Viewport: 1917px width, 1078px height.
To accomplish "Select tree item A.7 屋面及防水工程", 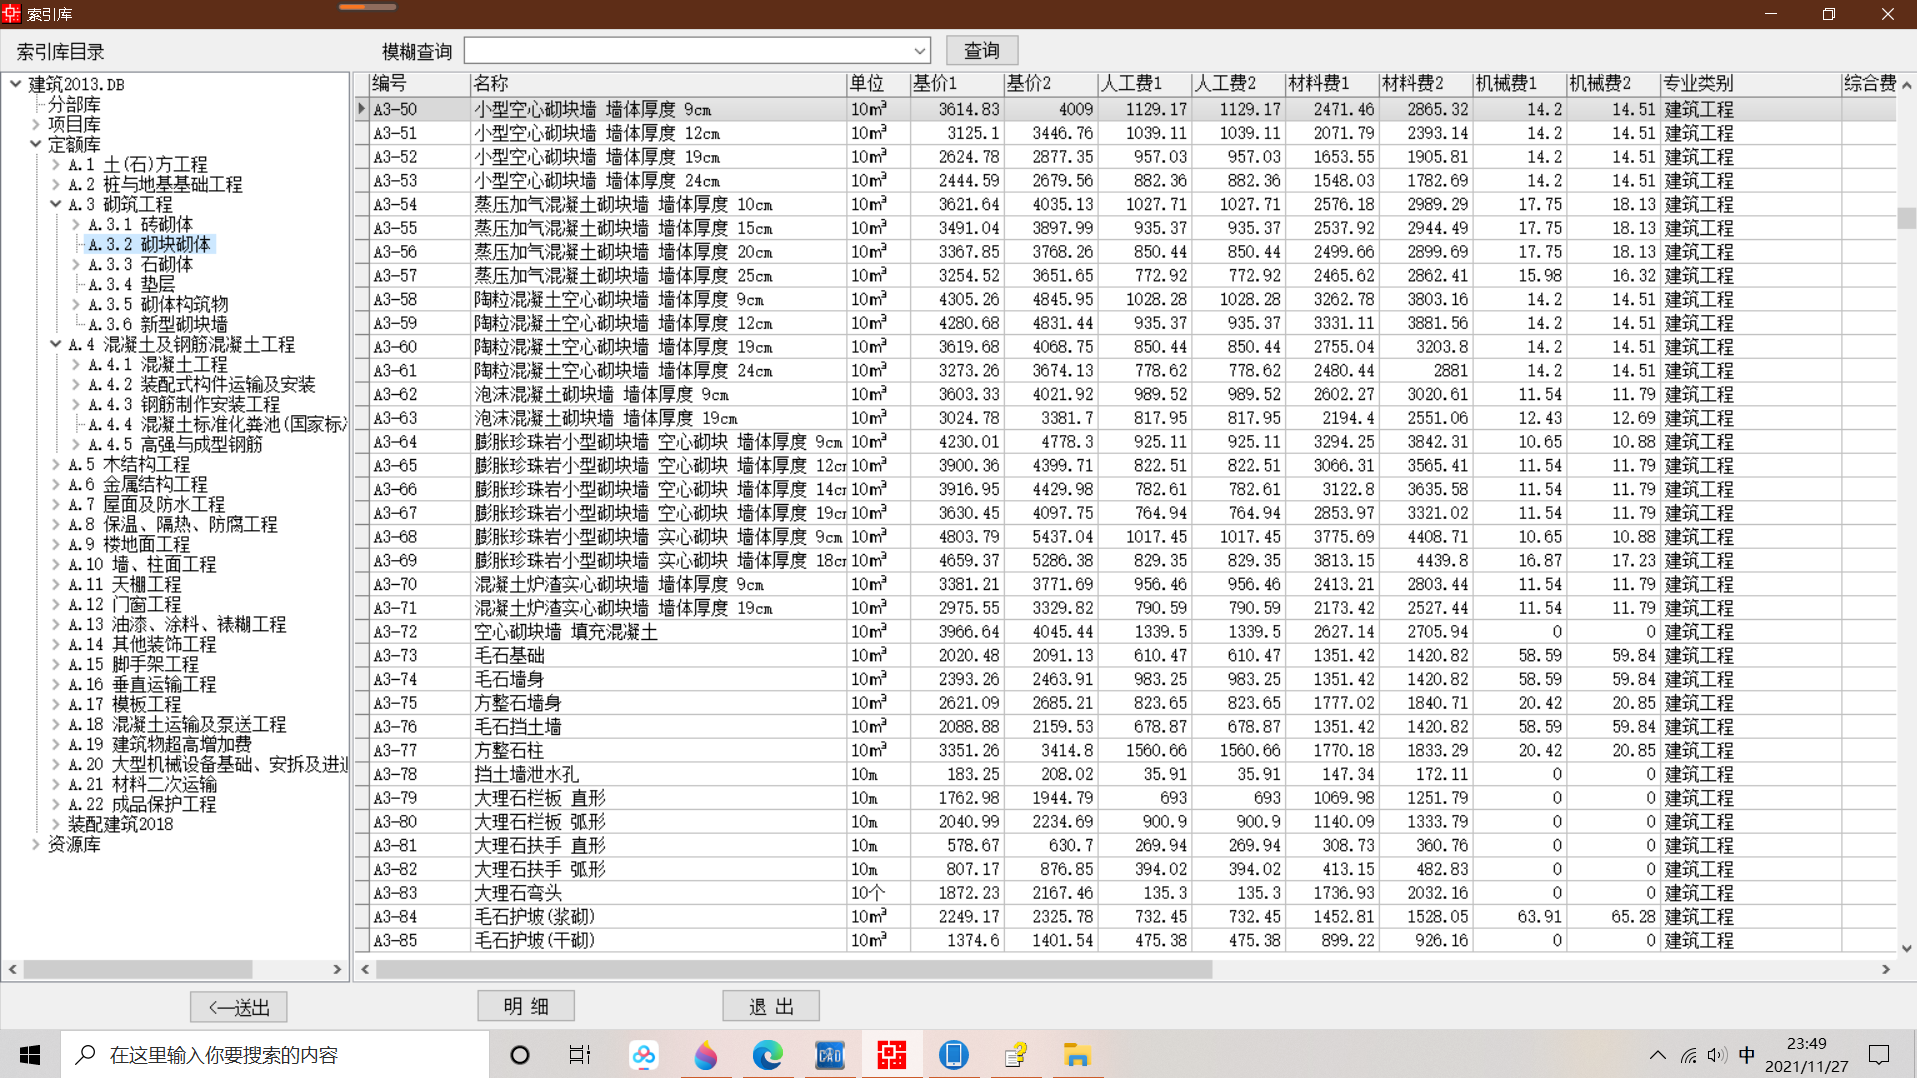I will 146,504.
